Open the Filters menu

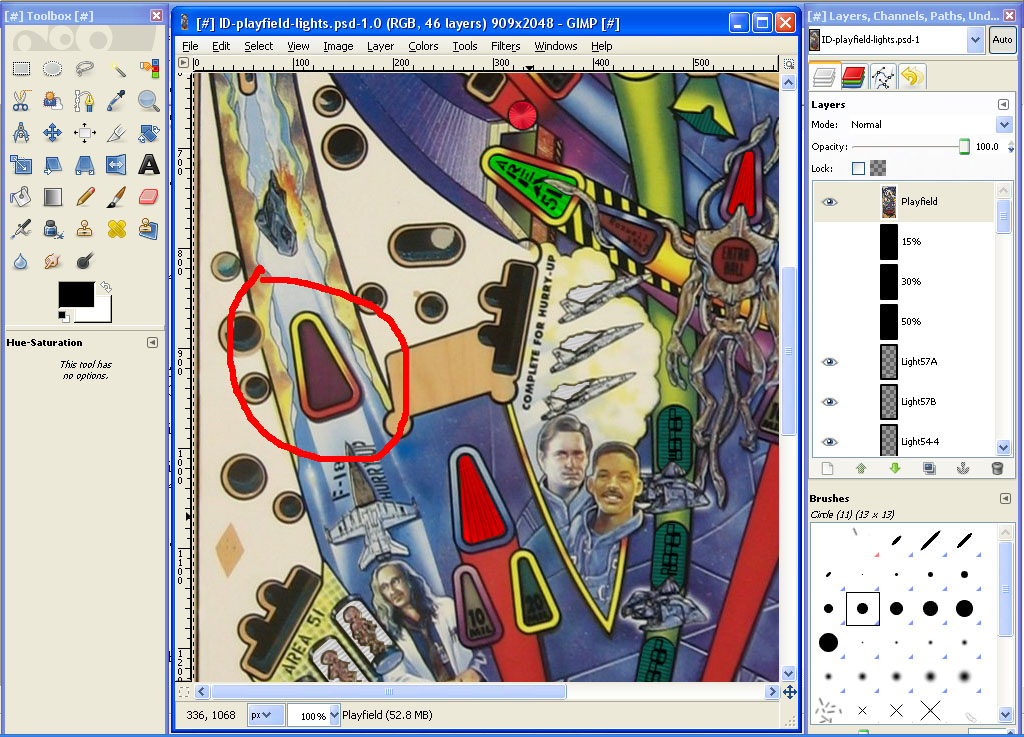pos(505,46)
